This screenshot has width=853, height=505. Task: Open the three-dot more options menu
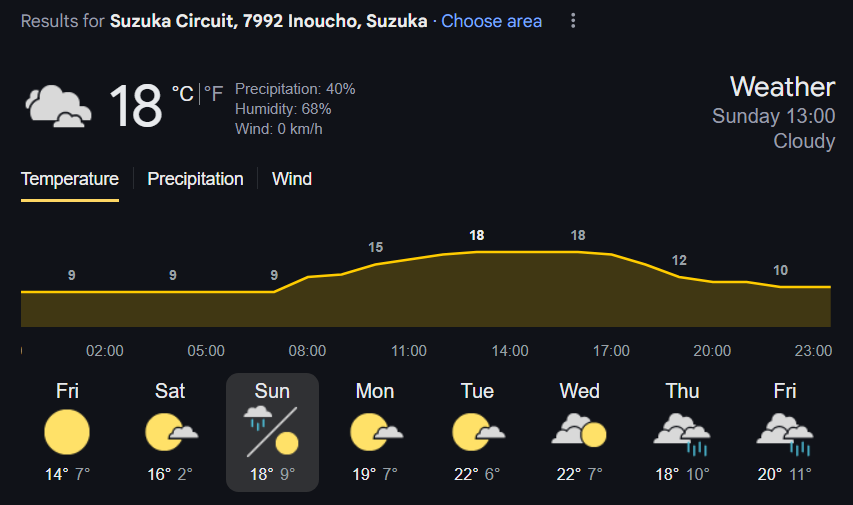pyautogui.click(x=573, y=21)
